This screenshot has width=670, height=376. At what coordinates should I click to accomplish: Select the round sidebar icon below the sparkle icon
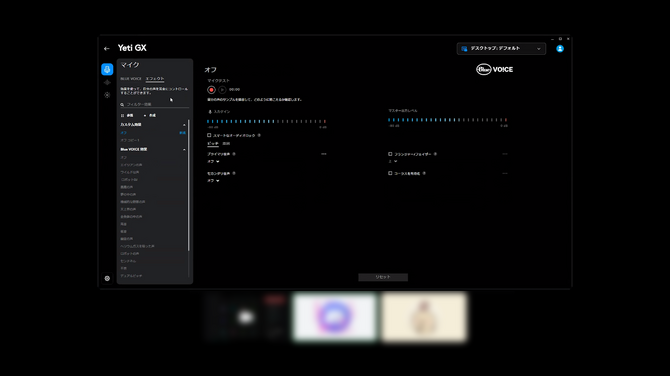pyautogui.click(x=107, y=95)
